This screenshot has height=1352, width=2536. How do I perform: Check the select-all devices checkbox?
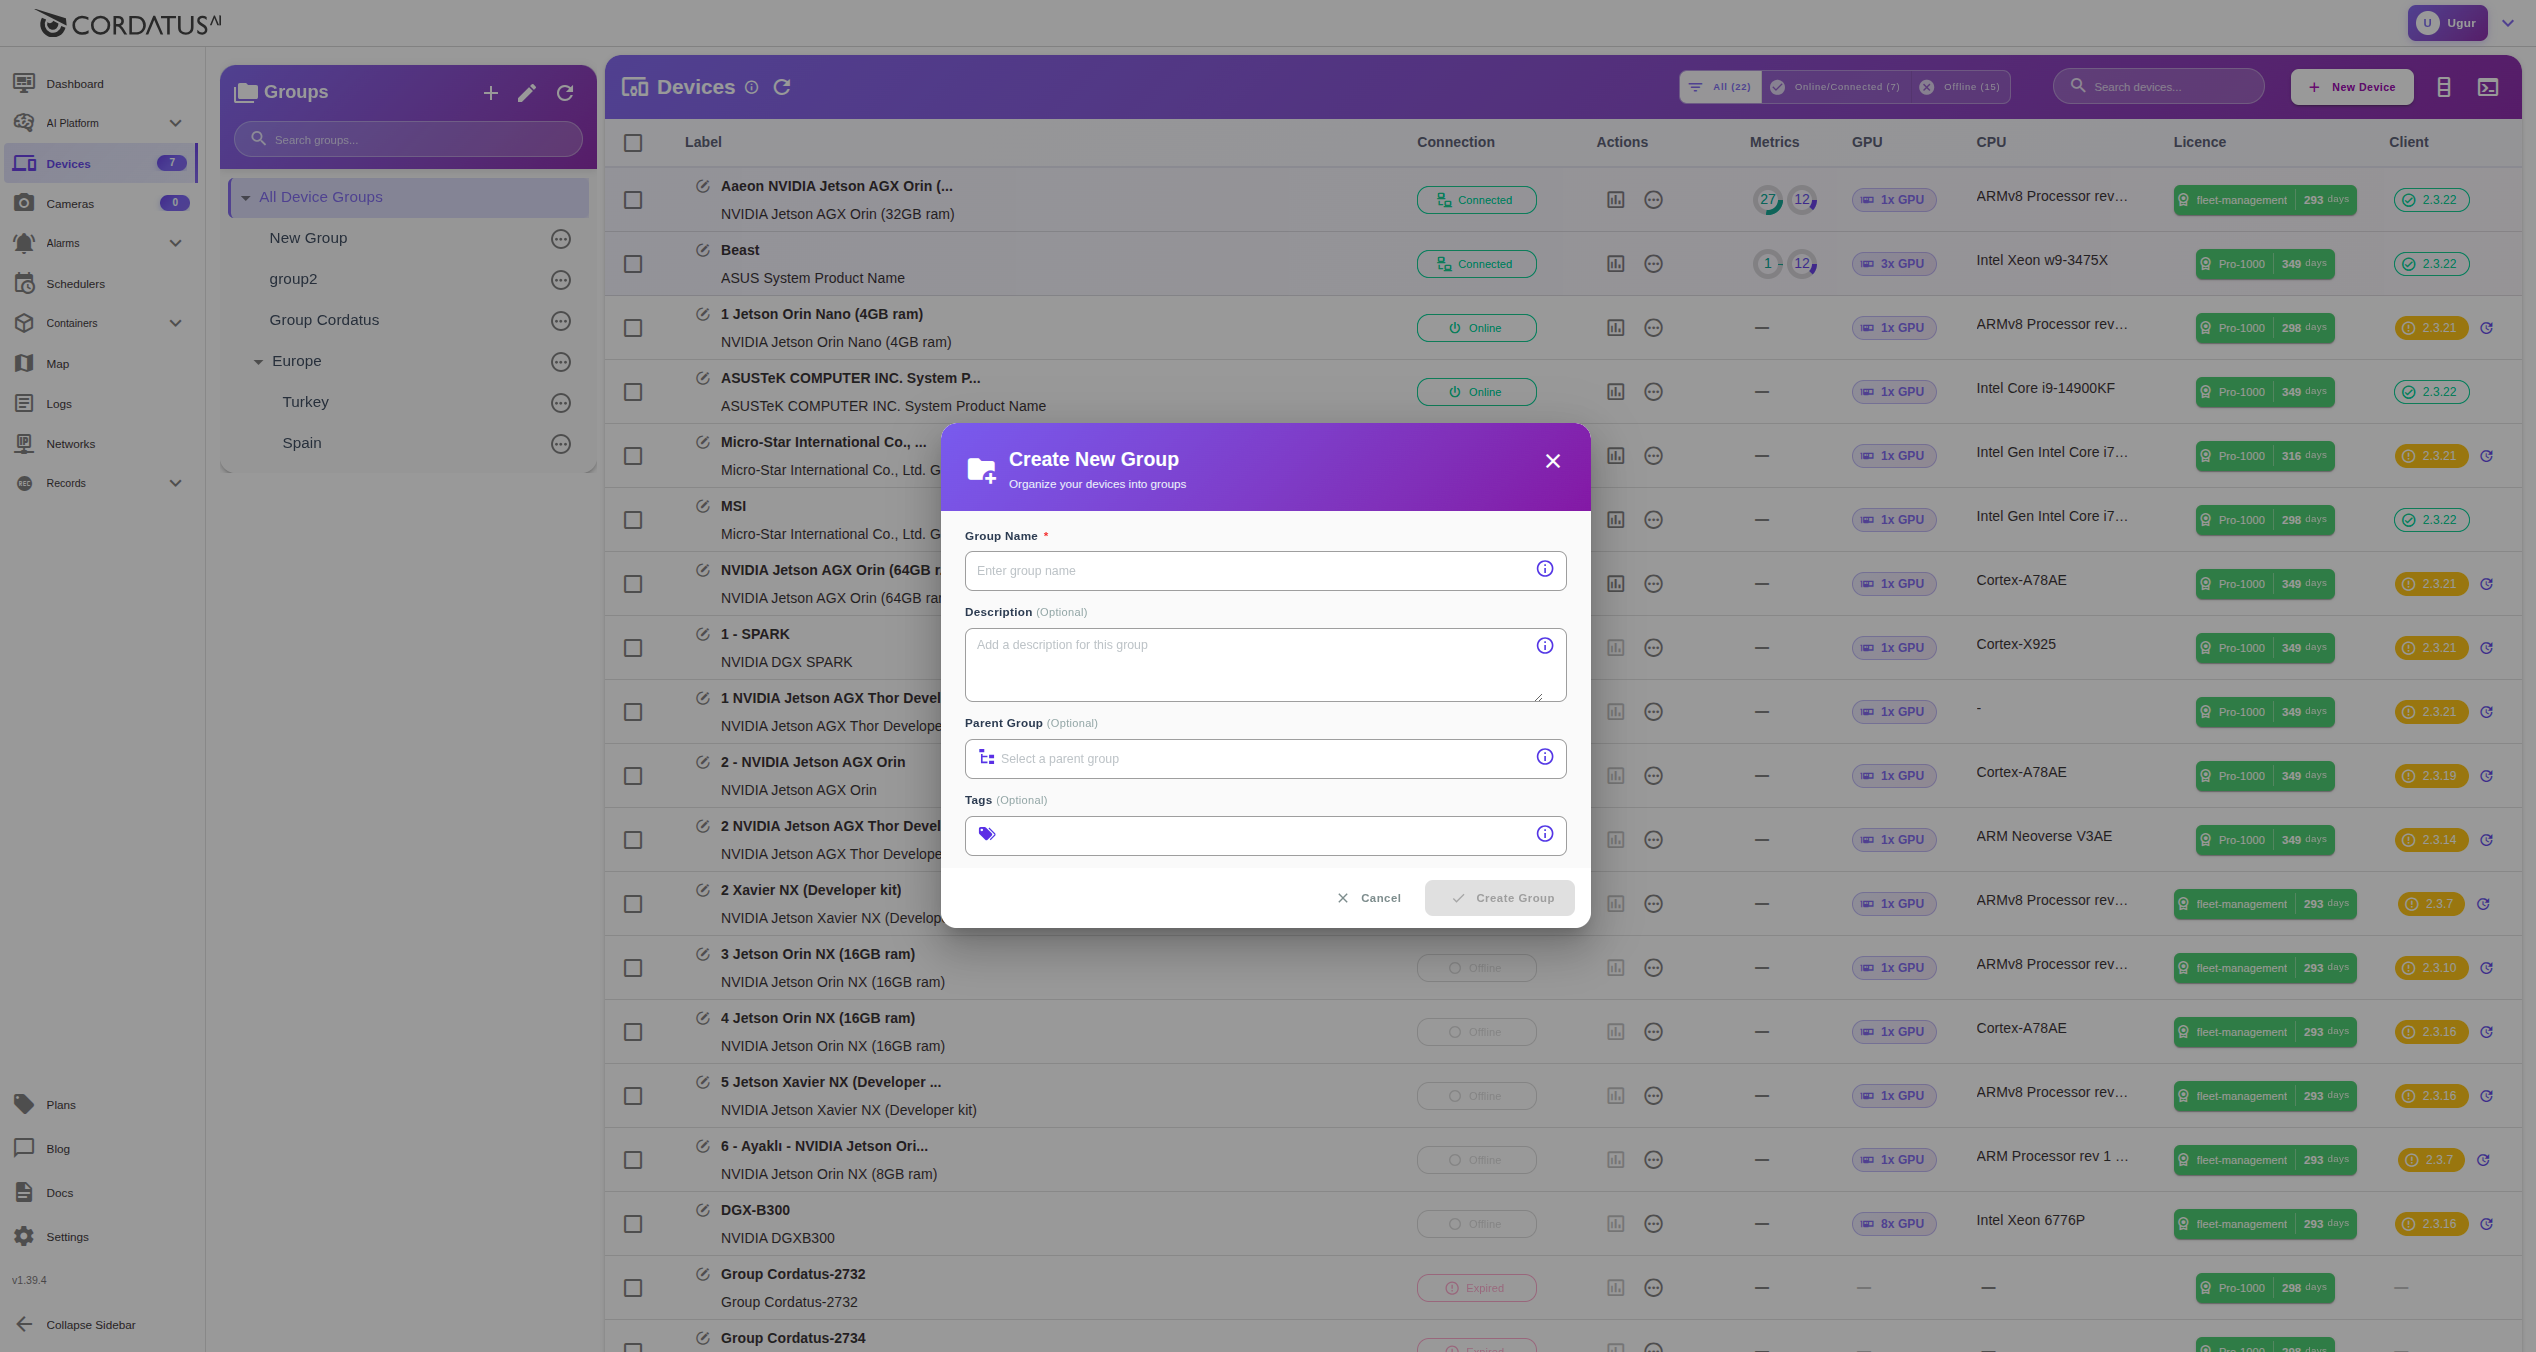[633, 143]
